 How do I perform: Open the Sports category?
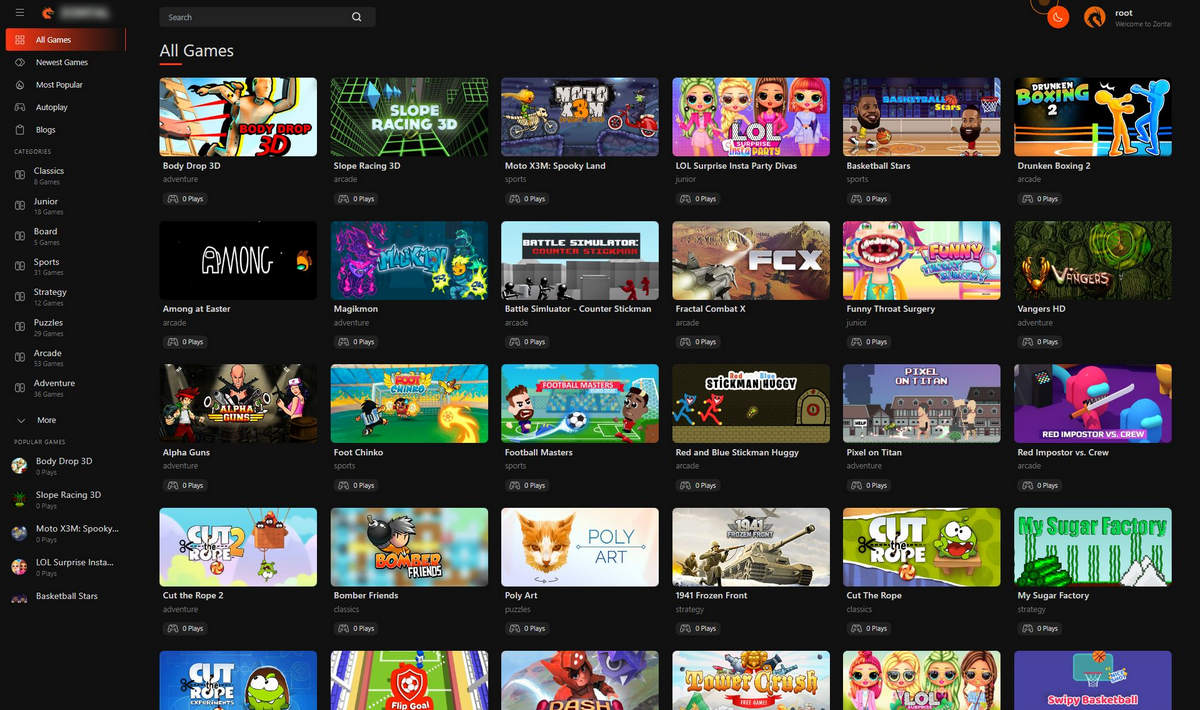coord(46,262)
